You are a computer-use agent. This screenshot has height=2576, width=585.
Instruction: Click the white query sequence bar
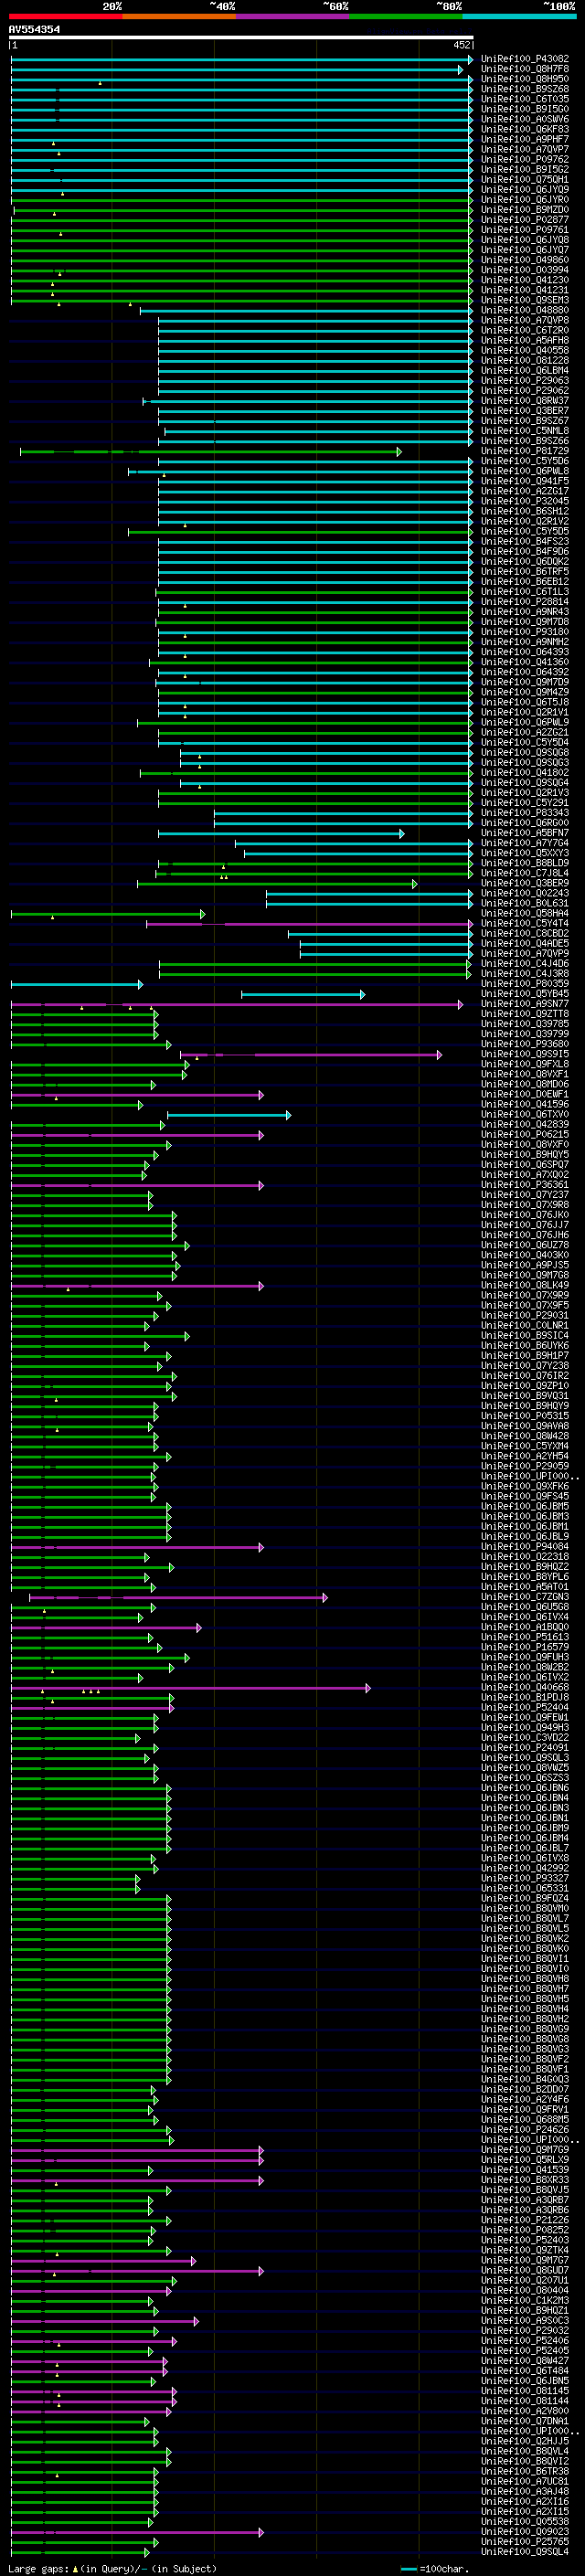click(241, 37)
